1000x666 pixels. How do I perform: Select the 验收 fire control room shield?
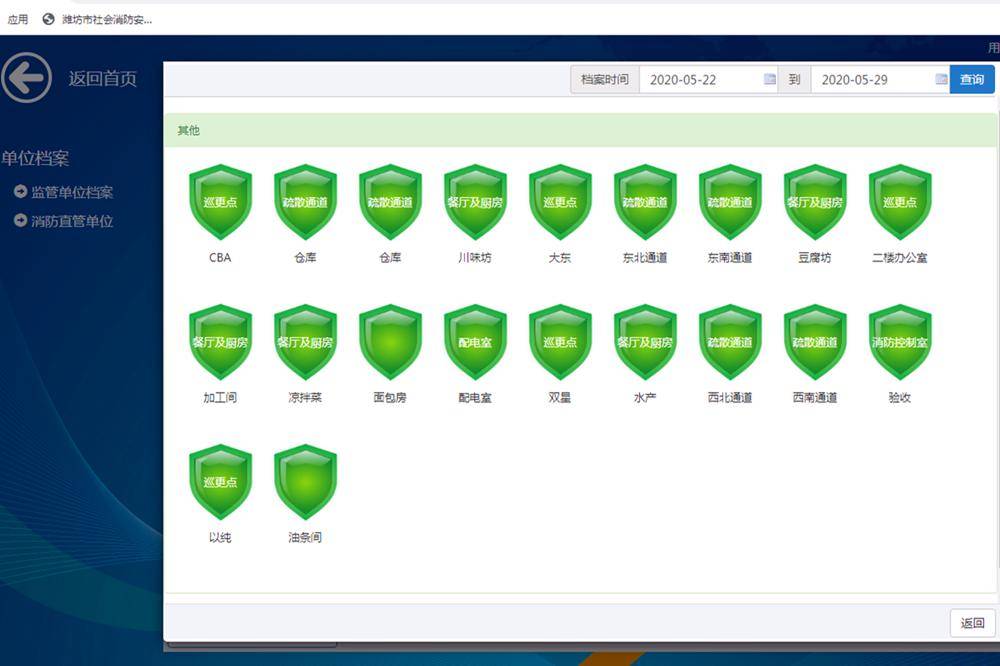[x=900, y=342]
